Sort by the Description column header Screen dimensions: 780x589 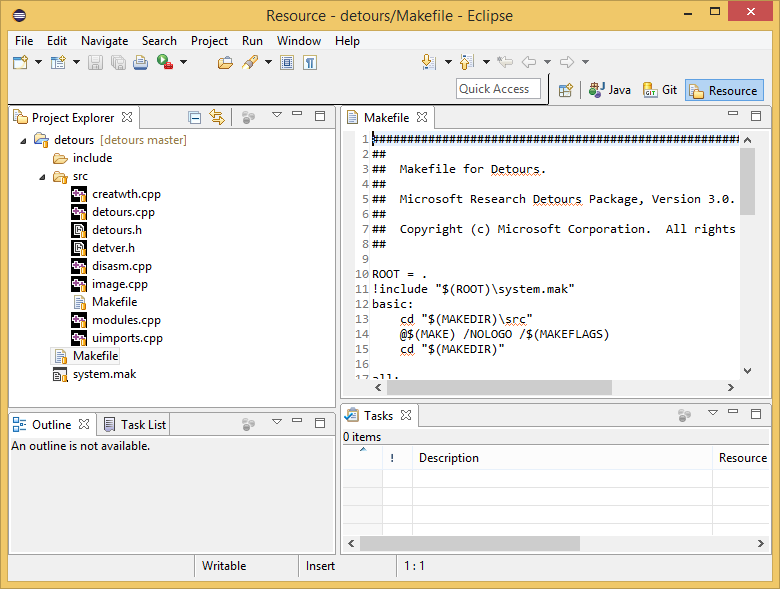[562, 458]
